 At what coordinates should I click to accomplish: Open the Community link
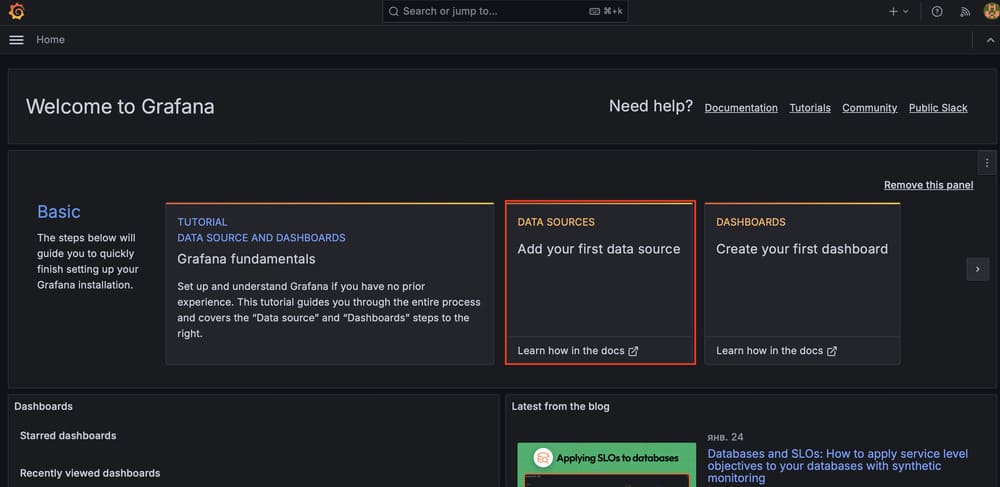click(x=869, y=108)
